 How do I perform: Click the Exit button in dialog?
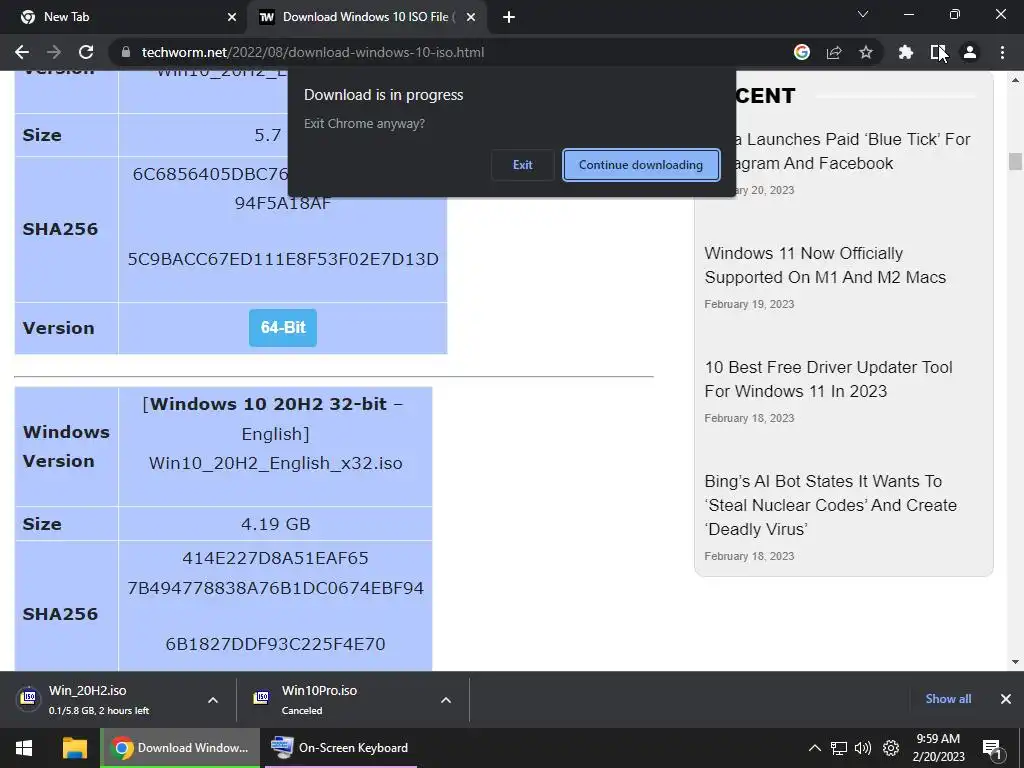[522, 165]
